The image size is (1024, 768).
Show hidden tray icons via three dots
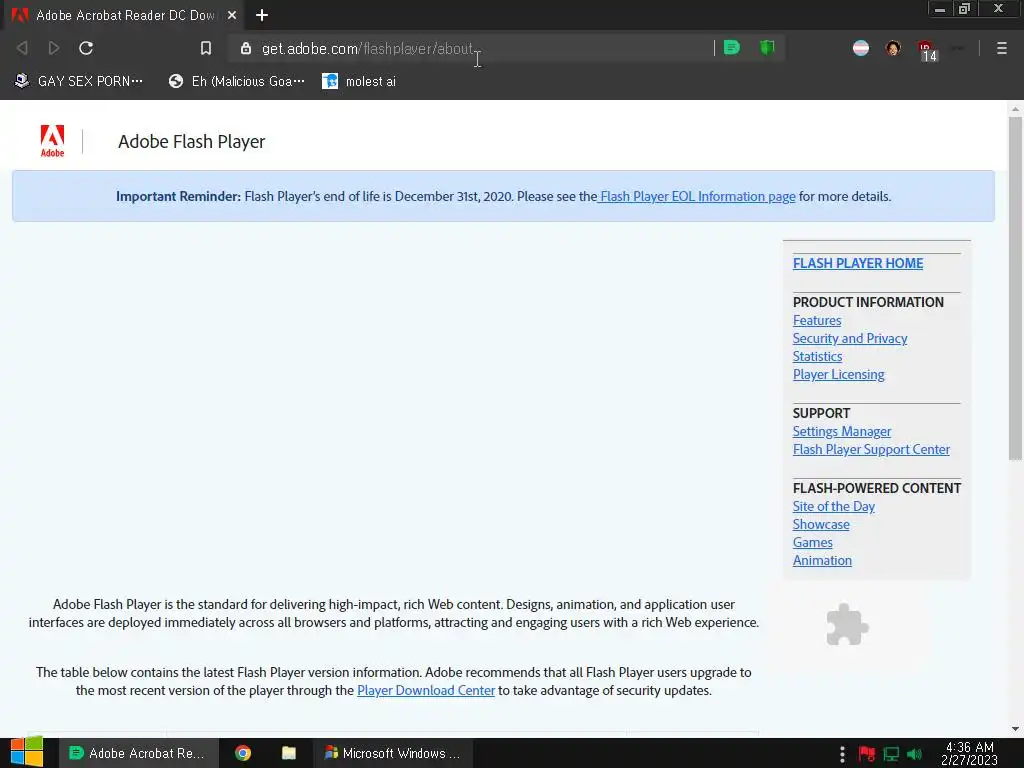842,754
